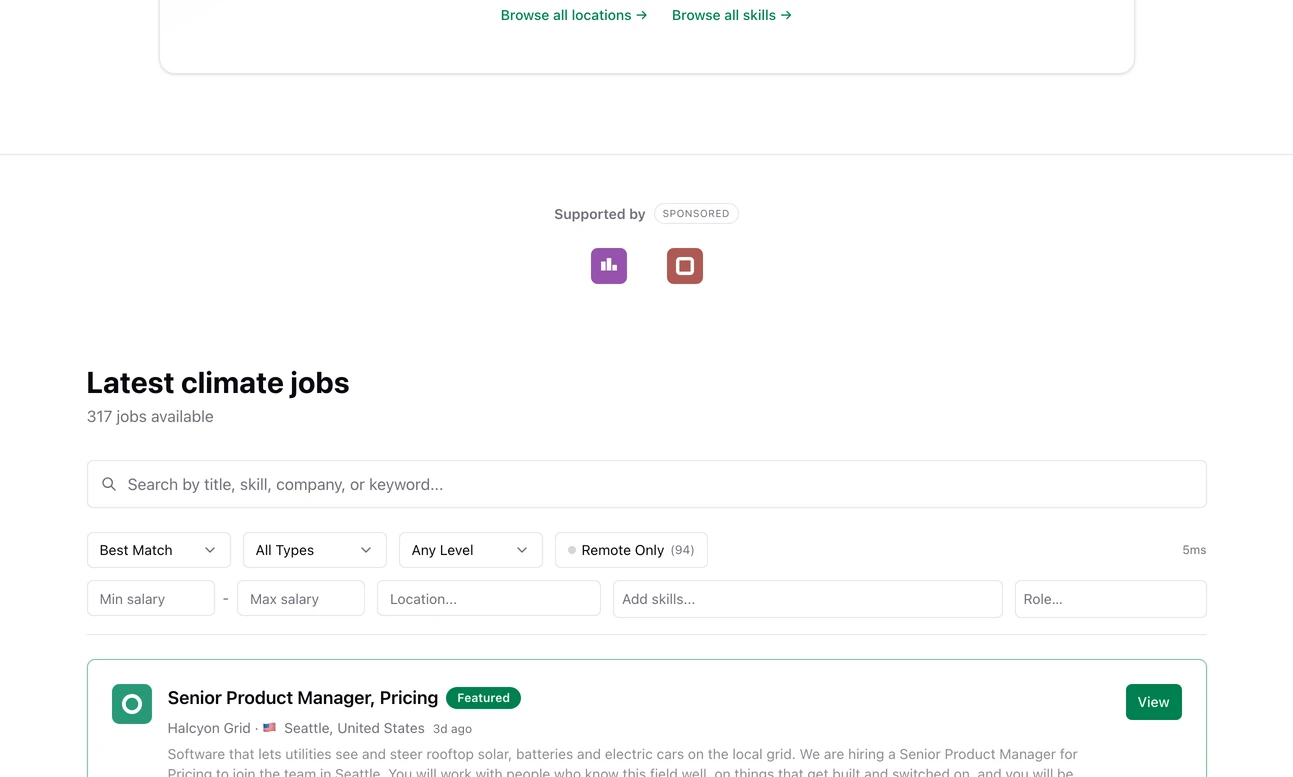Open the Best Match sort dropdown
This screenshot has width=1293, height=777.
(159, 550)
